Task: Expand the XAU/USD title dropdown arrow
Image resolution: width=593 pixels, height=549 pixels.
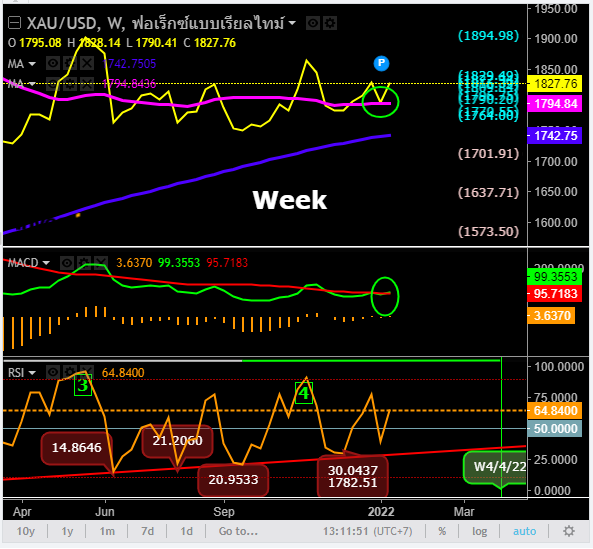Action: (x=292, y=23)
